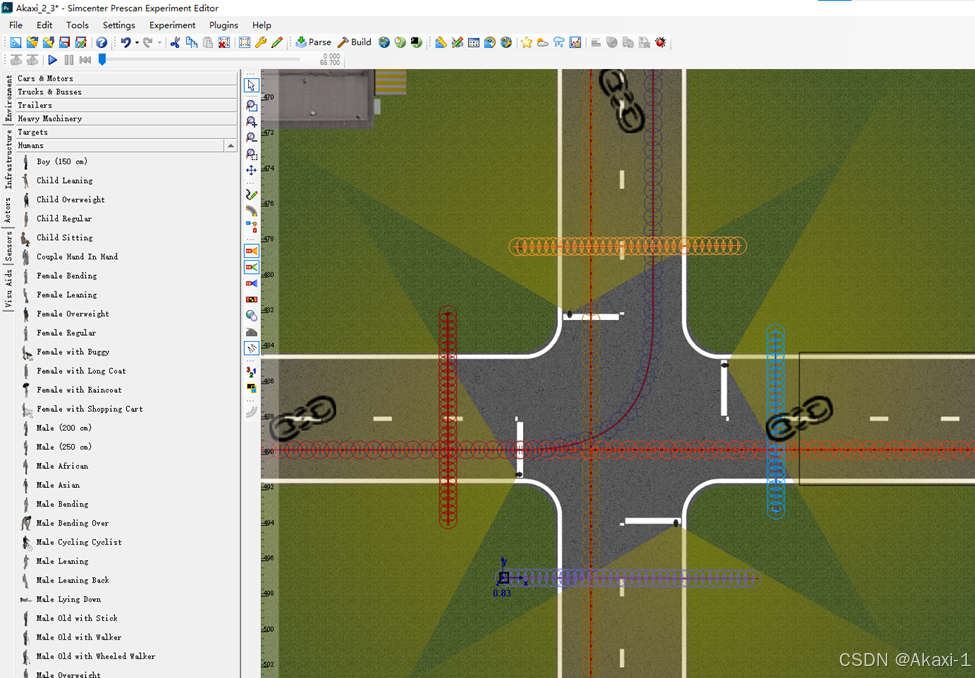Switch to the Infrastructure side tab
Screen dimensions: 975x678
[x=8, y=159]
